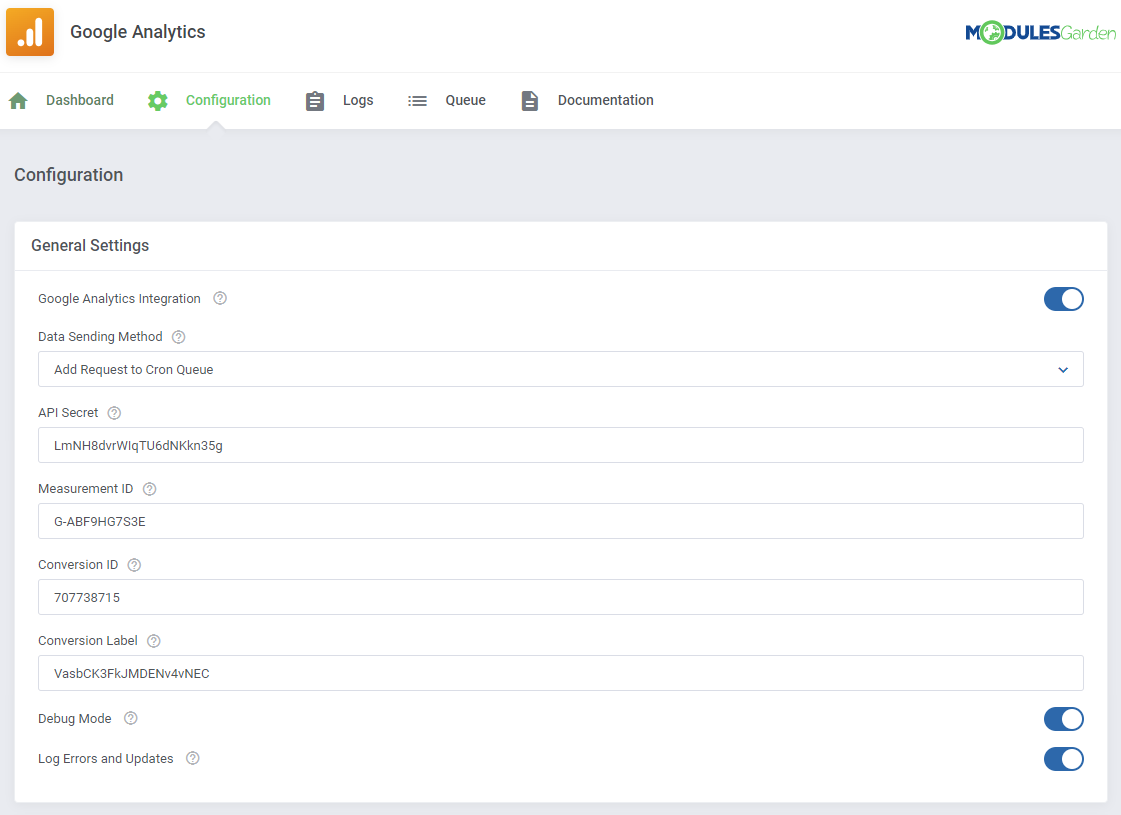This screenshot has width=1121, height=815.
Task: Go to the Dashboard tab
Action: pyautogui.click(x=79, y=100)
